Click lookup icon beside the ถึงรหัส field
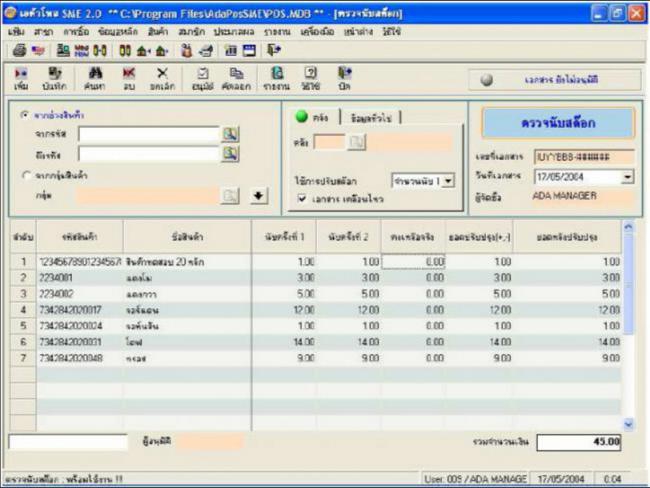The height and width of the screenshot is (488, 650). coord(230,154)
